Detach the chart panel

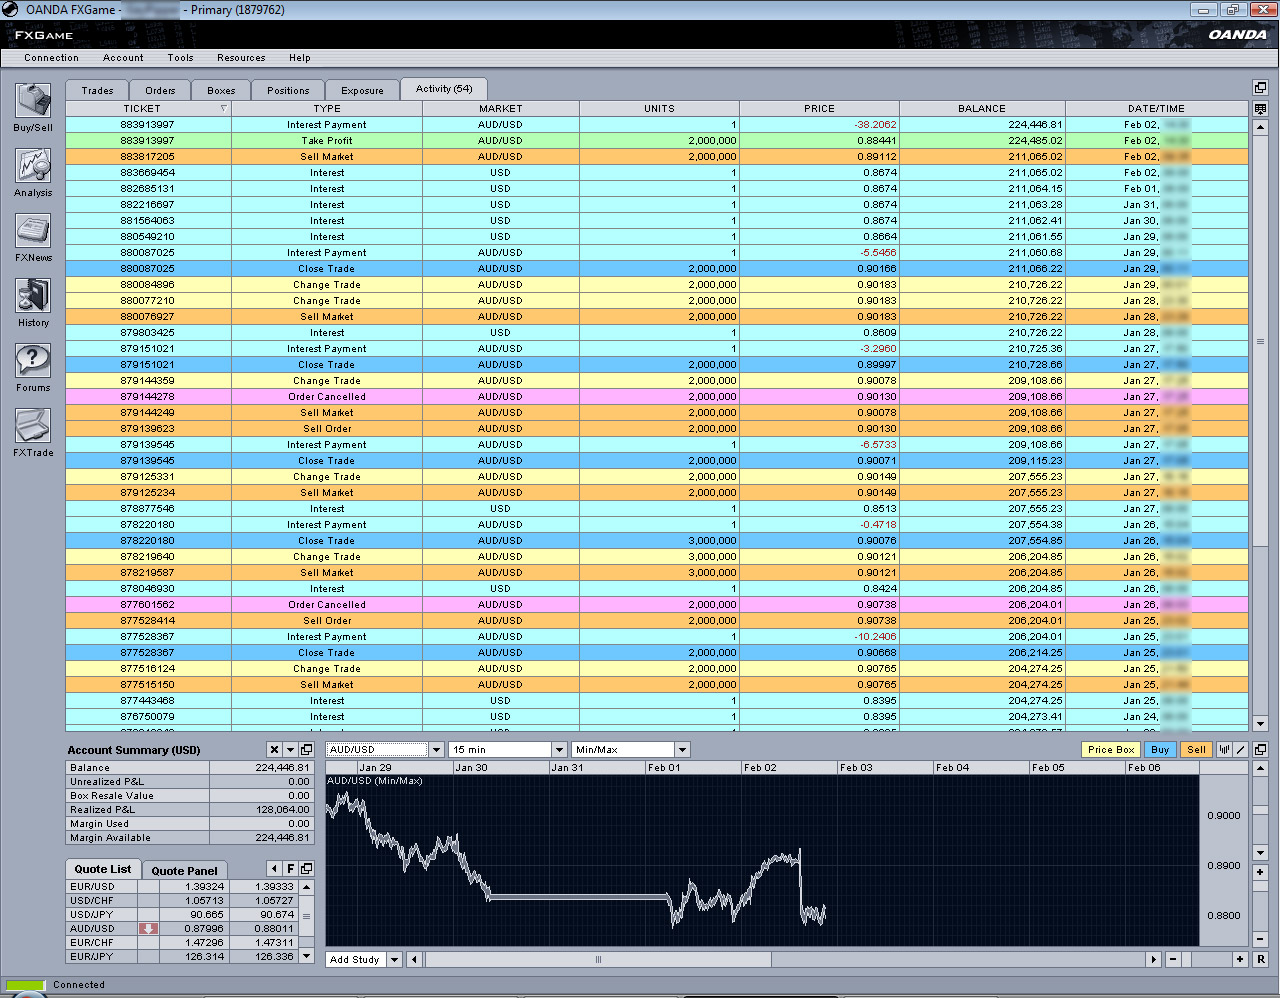(1260, 749)
